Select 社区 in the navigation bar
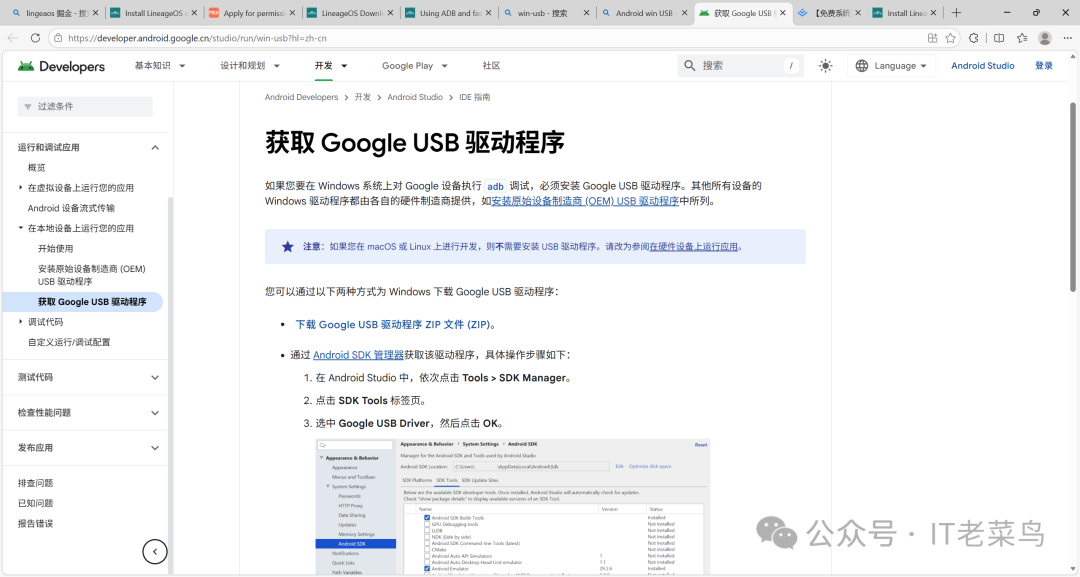This screenshot has height=577, width=1080. pos(490,65)
